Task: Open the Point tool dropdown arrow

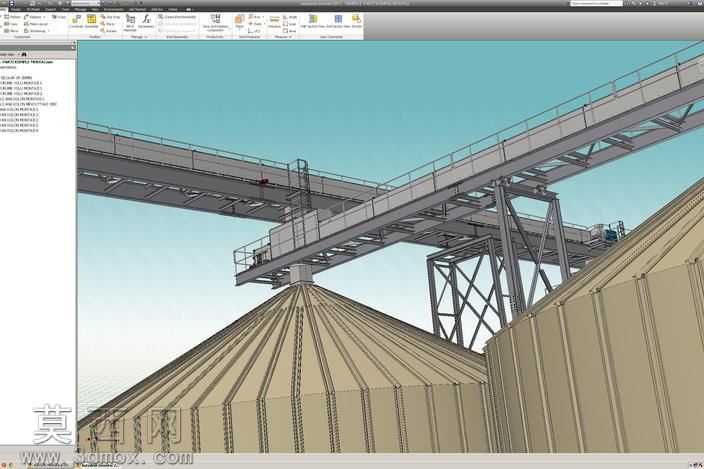Action: [264, 24]
